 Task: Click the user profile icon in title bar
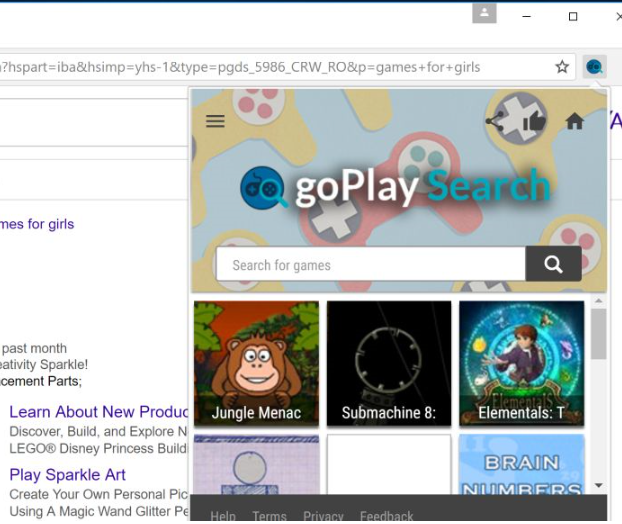coord(484,14)
